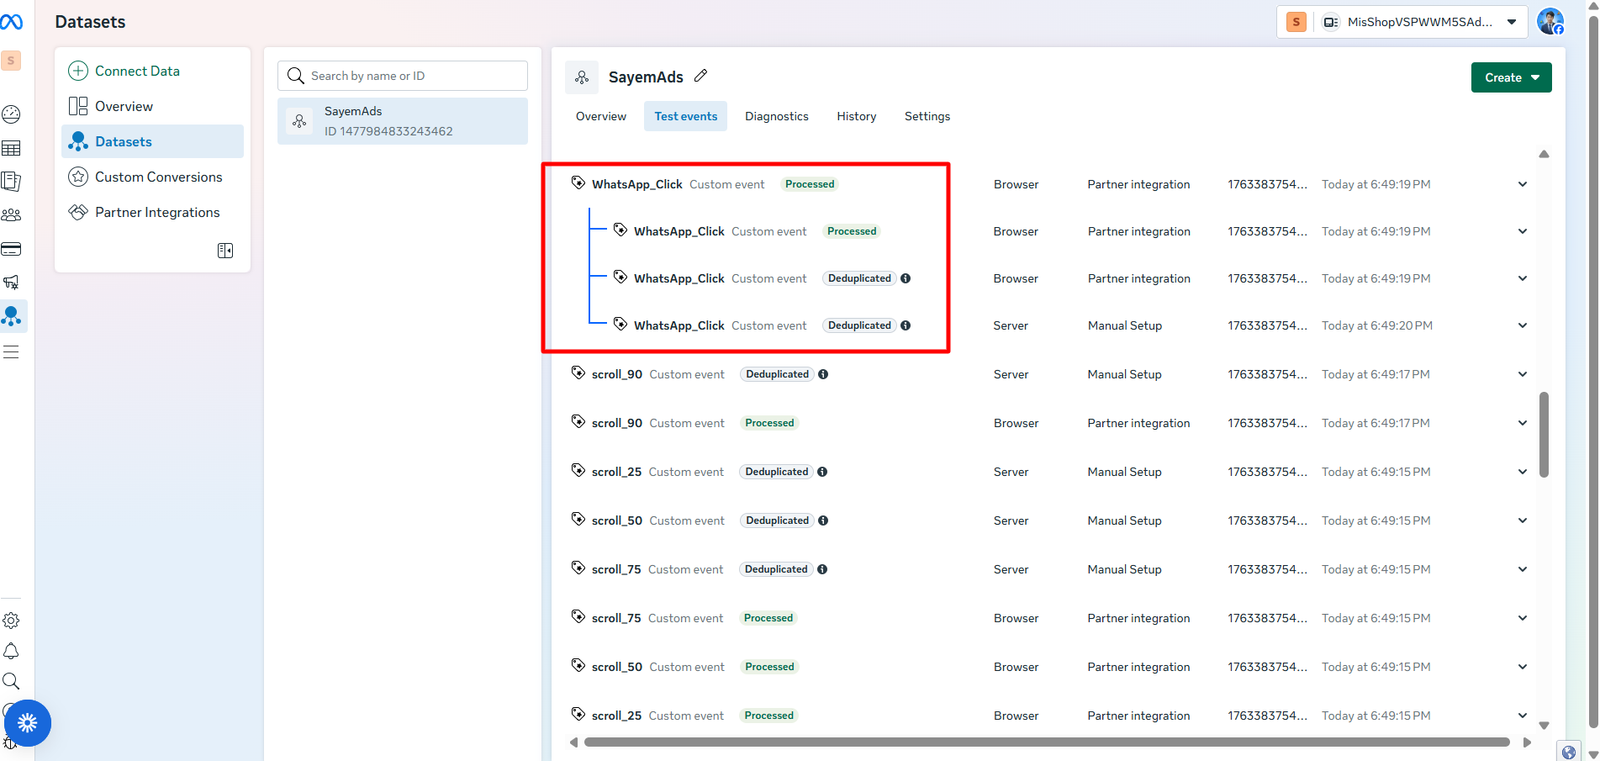This screenshot has width=1600, height=761.
Task: Click the profile avatar at top right
Action: point(1550,22)
